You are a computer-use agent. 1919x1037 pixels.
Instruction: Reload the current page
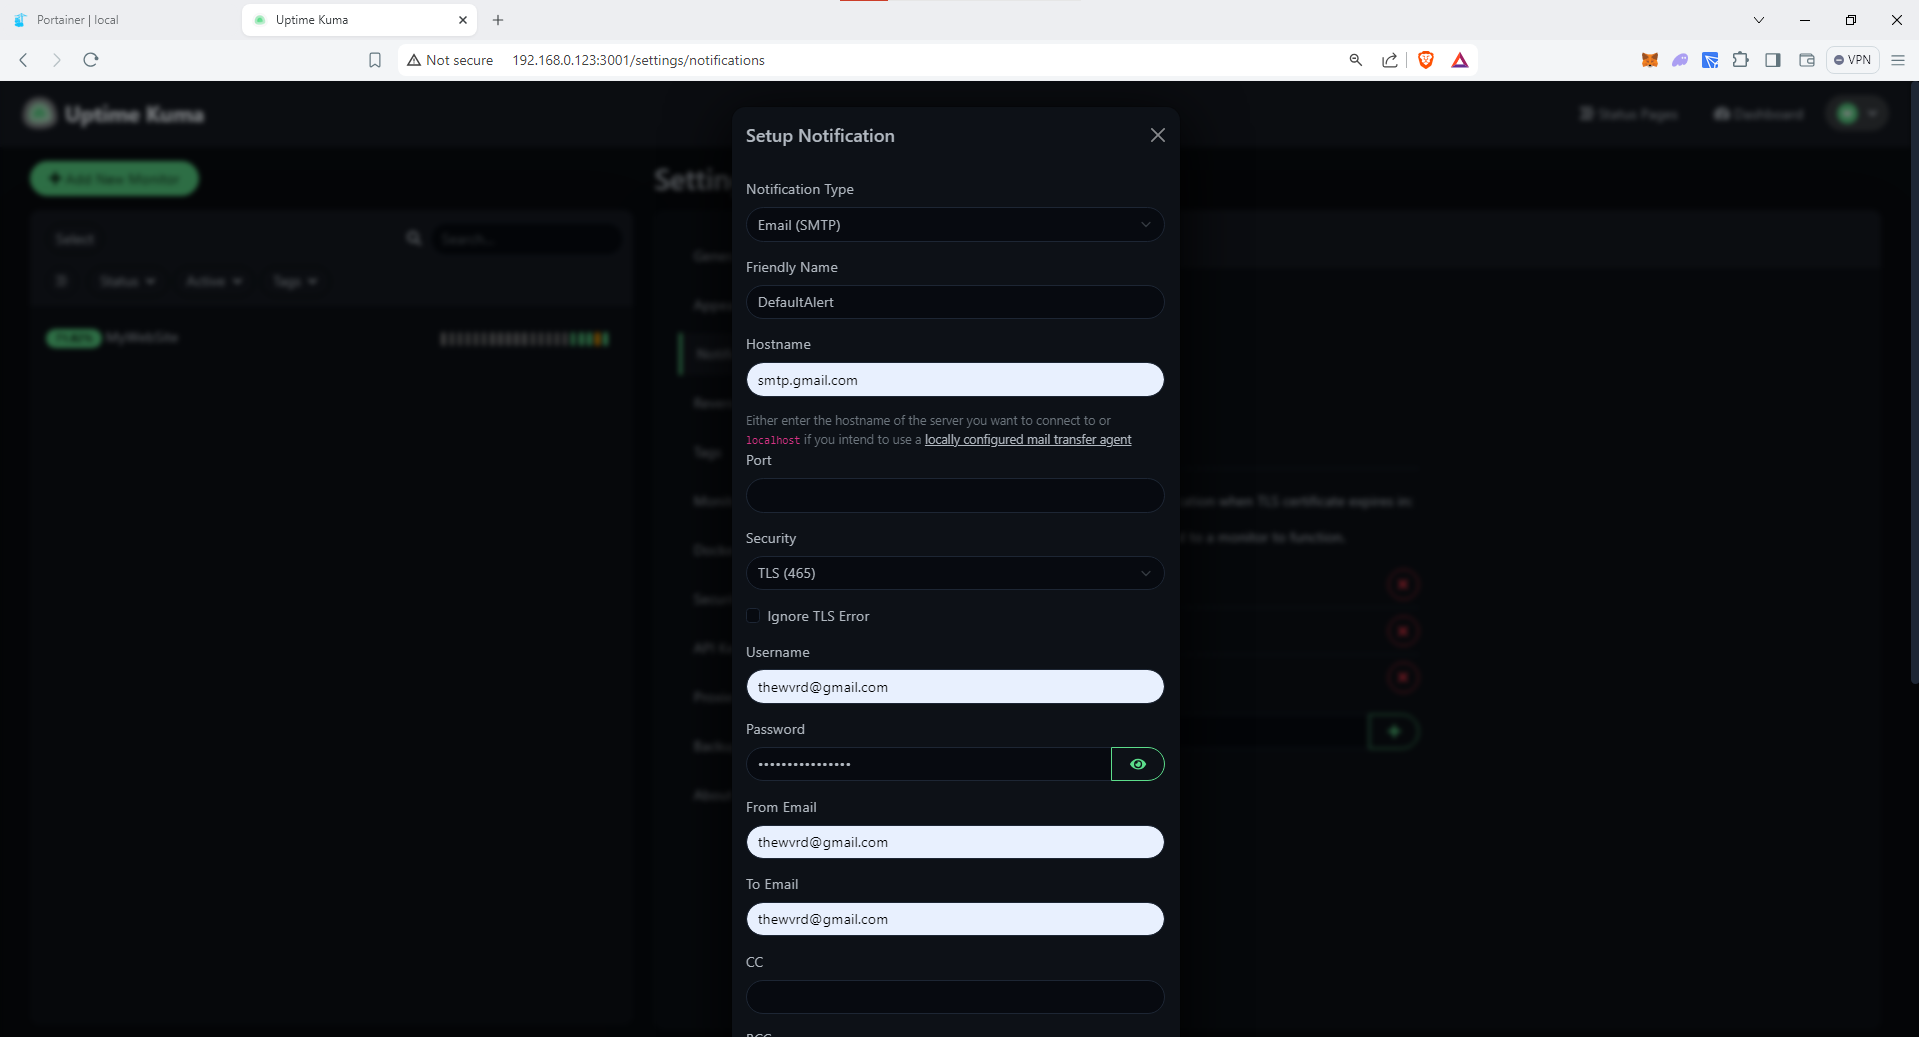point(91,60)
